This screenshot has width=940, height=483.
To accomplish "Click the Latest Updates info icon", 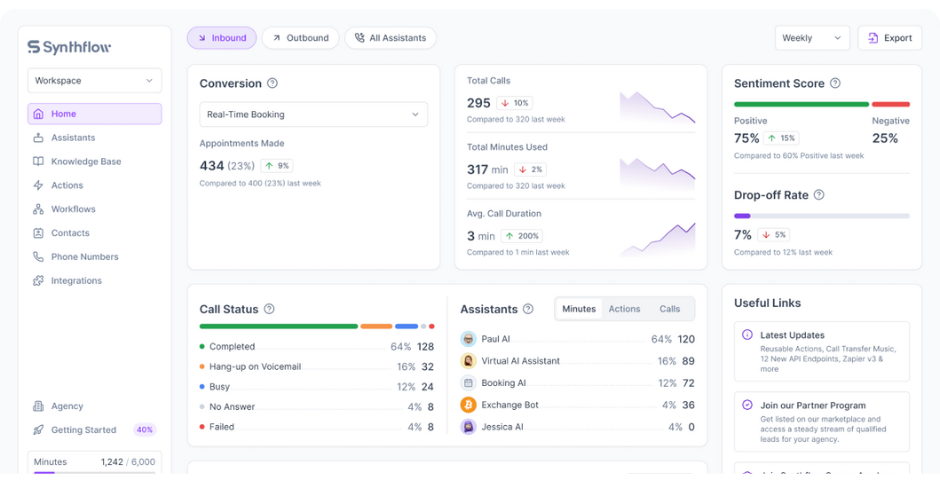I will tap(747, 335).
